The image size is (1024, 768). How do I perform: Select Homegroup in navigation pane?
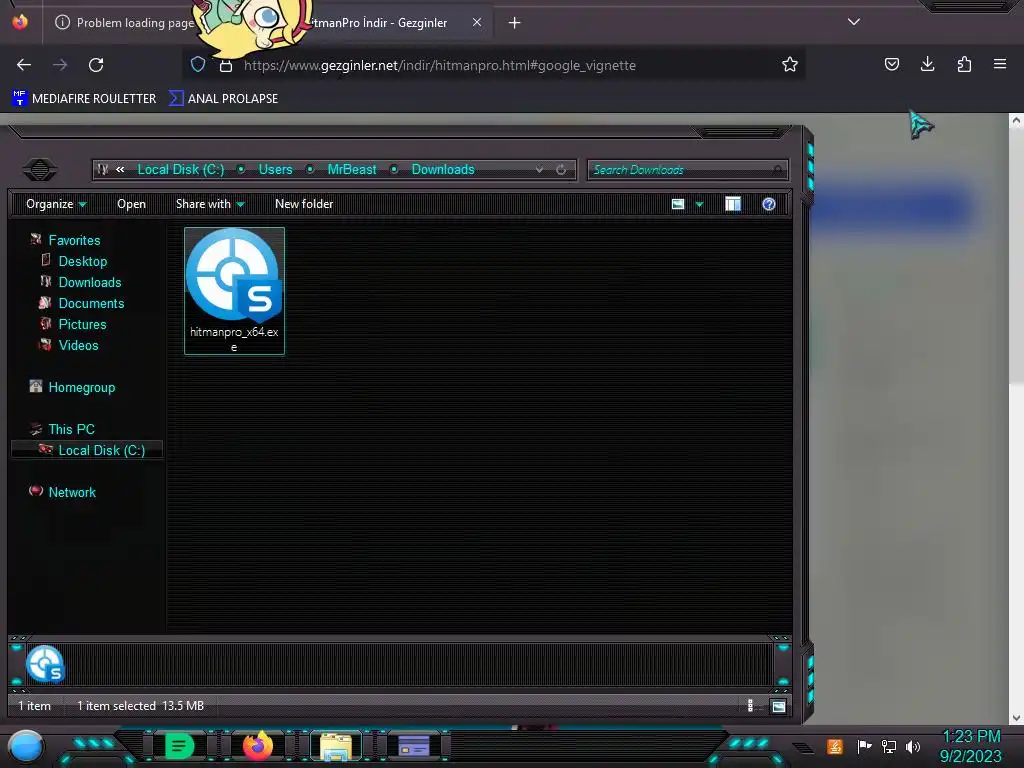point(82,387)
